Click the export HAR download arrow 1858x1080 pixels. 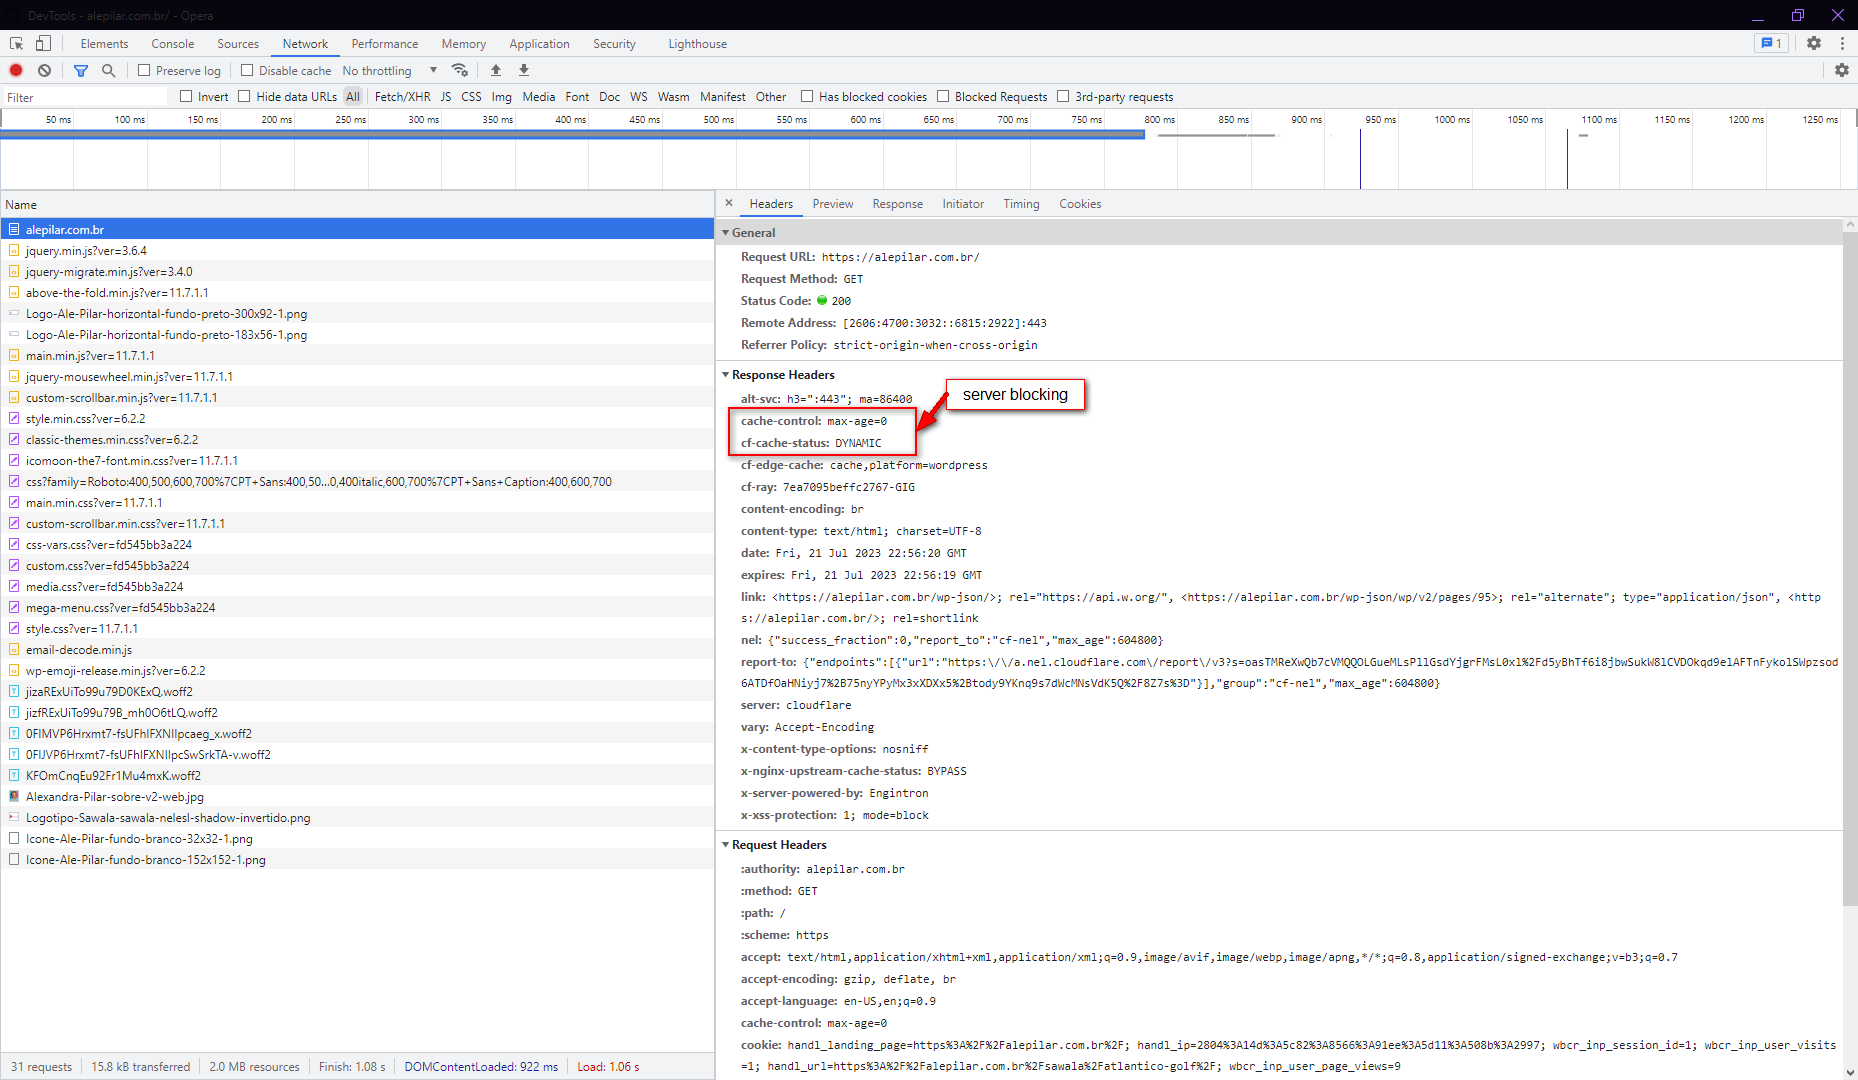[x=523, y=70]
